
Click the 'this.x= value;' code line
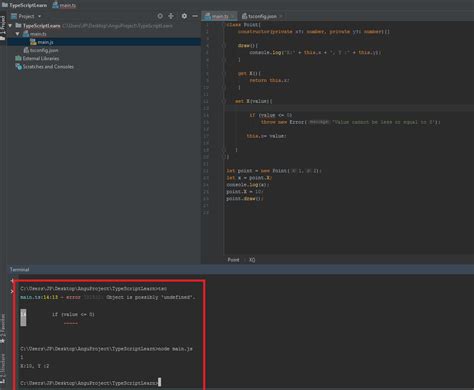point(266,136)
